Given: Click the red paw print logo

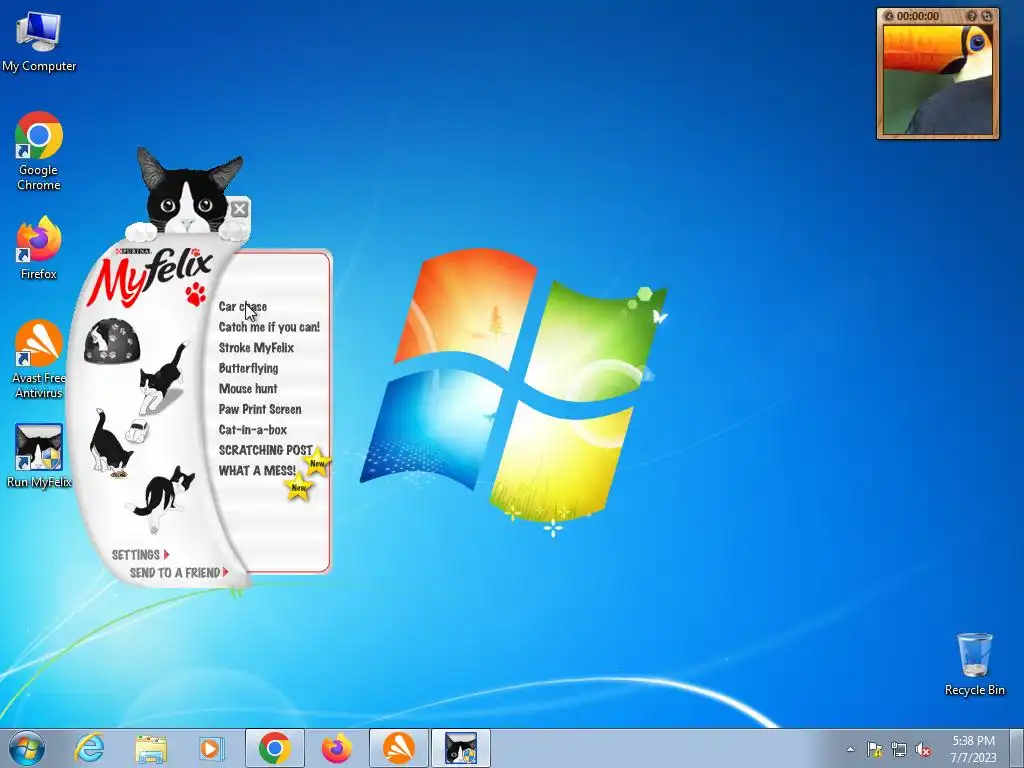Looking at the screenshot, I should (195, 293).
